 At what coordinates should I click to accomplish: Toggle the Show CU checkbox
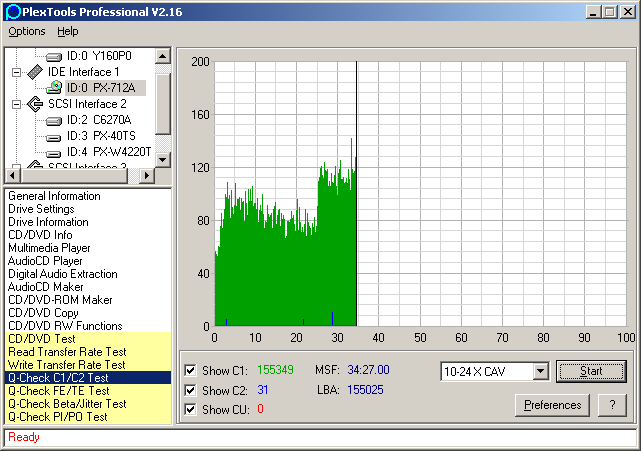[190, 409]
